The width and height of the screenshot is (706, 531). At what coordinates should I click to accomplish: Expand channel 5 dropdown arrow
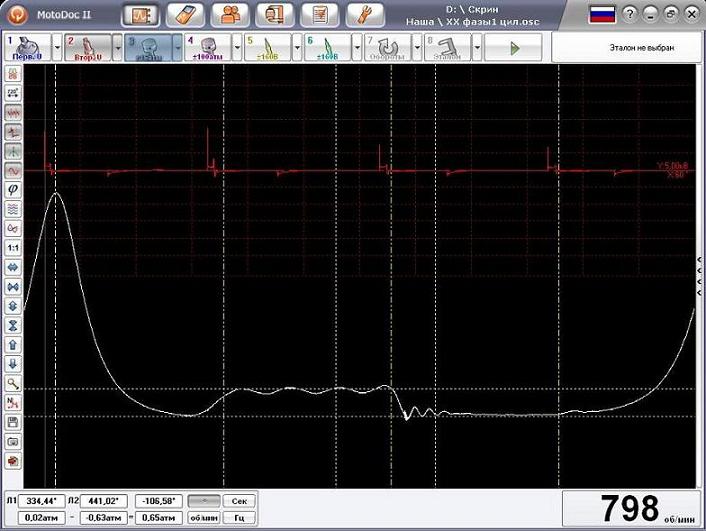point(297,47)
